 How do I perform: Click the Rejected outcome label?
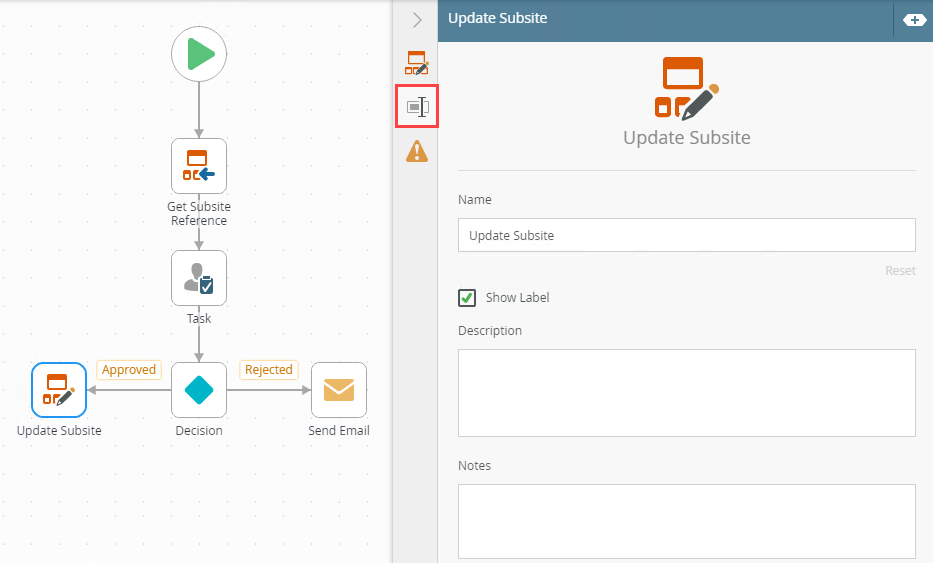pos(268,370)
